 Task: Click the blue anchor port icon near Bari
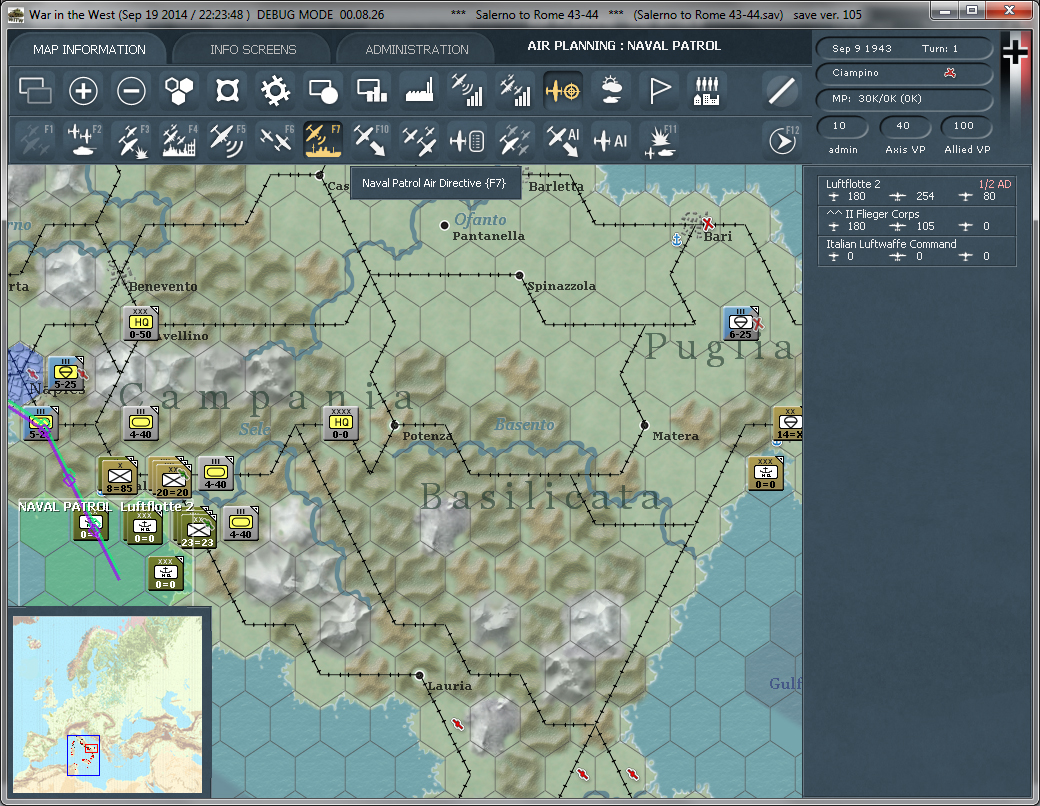click(x=677, y=239)
